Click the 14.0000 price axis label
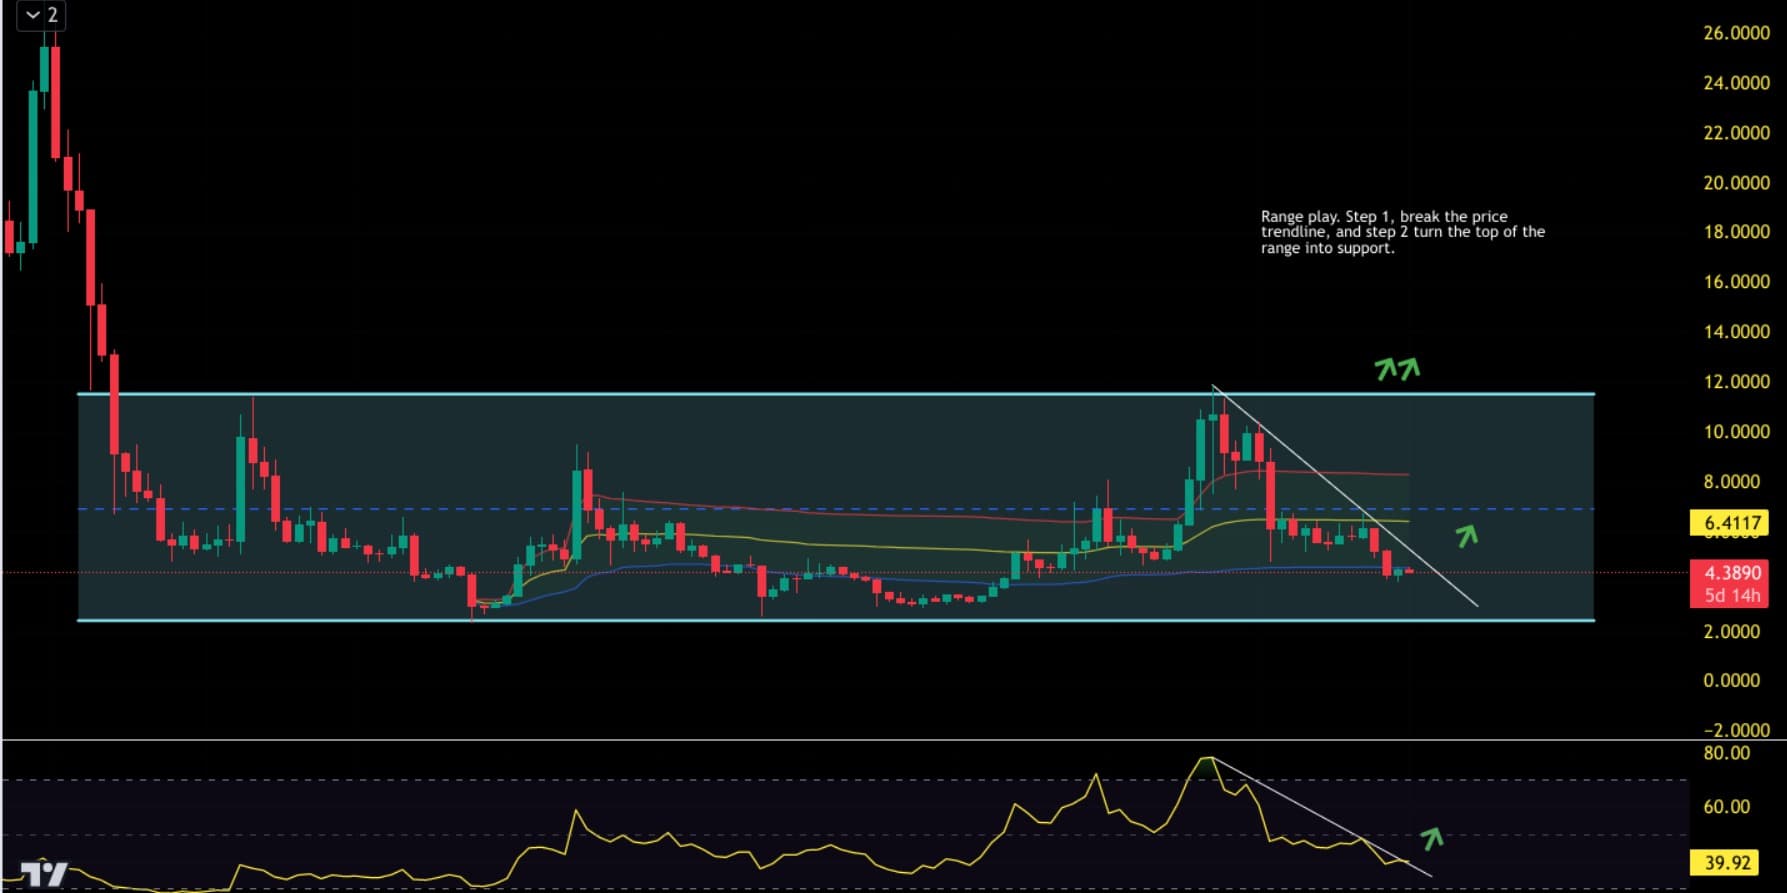The image size is (1787, 893). tap(1736, 332)
